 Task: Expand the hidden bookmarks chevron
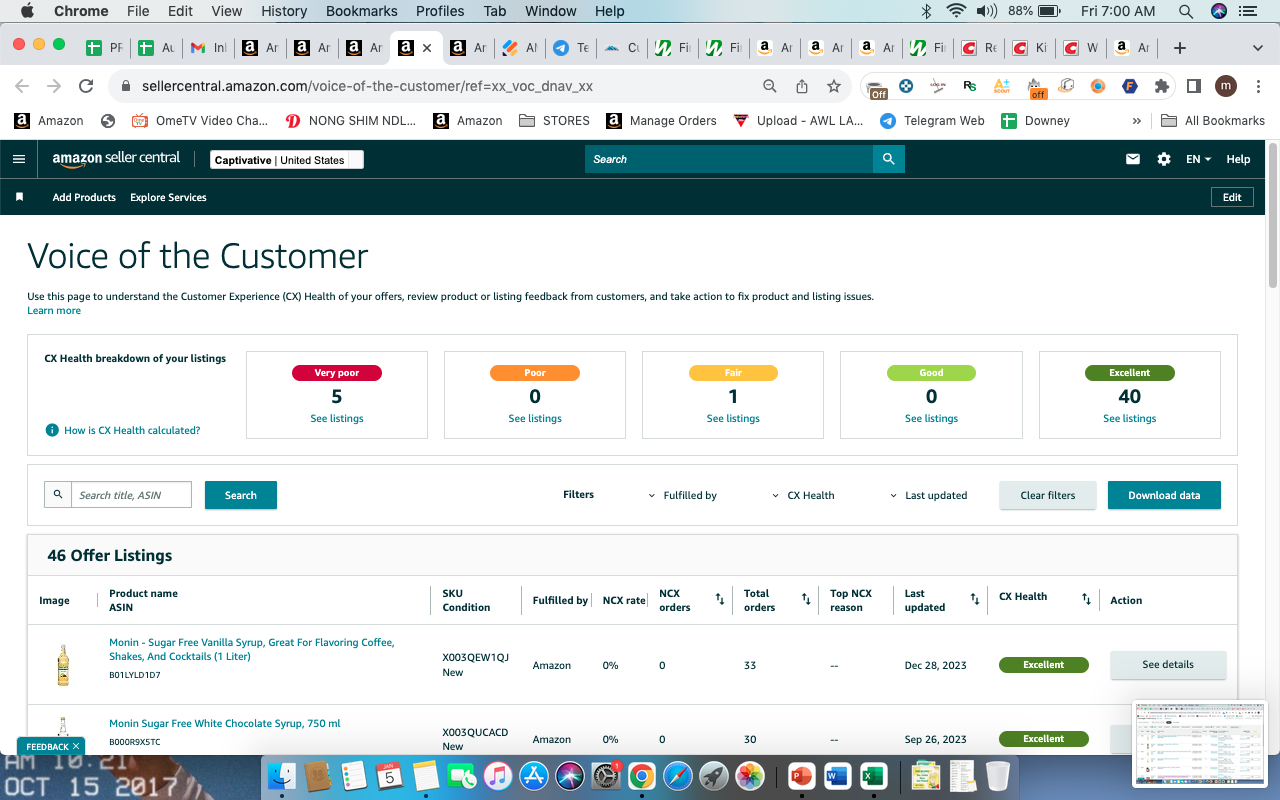[1136, 120]
